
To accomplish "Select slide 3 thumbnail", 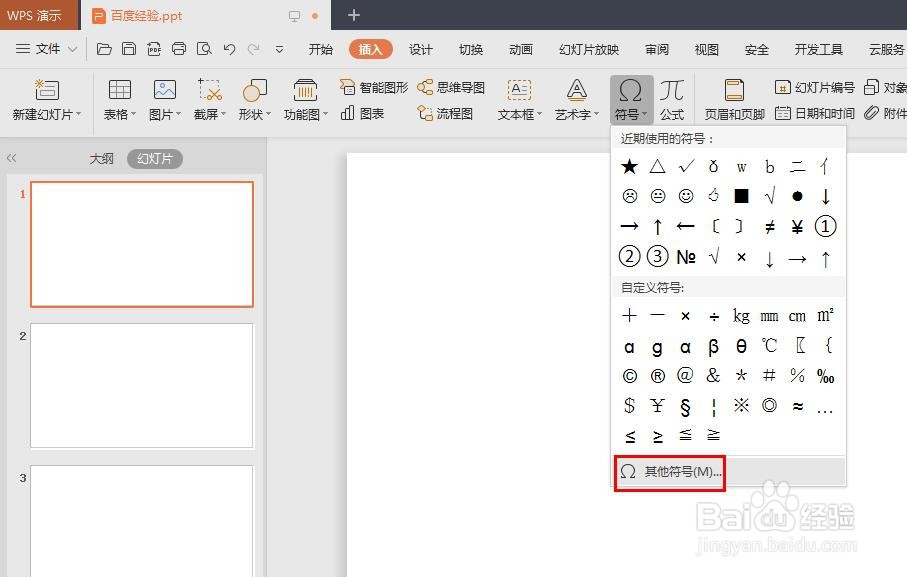I will pyautogui.click(x=142, y=521).
